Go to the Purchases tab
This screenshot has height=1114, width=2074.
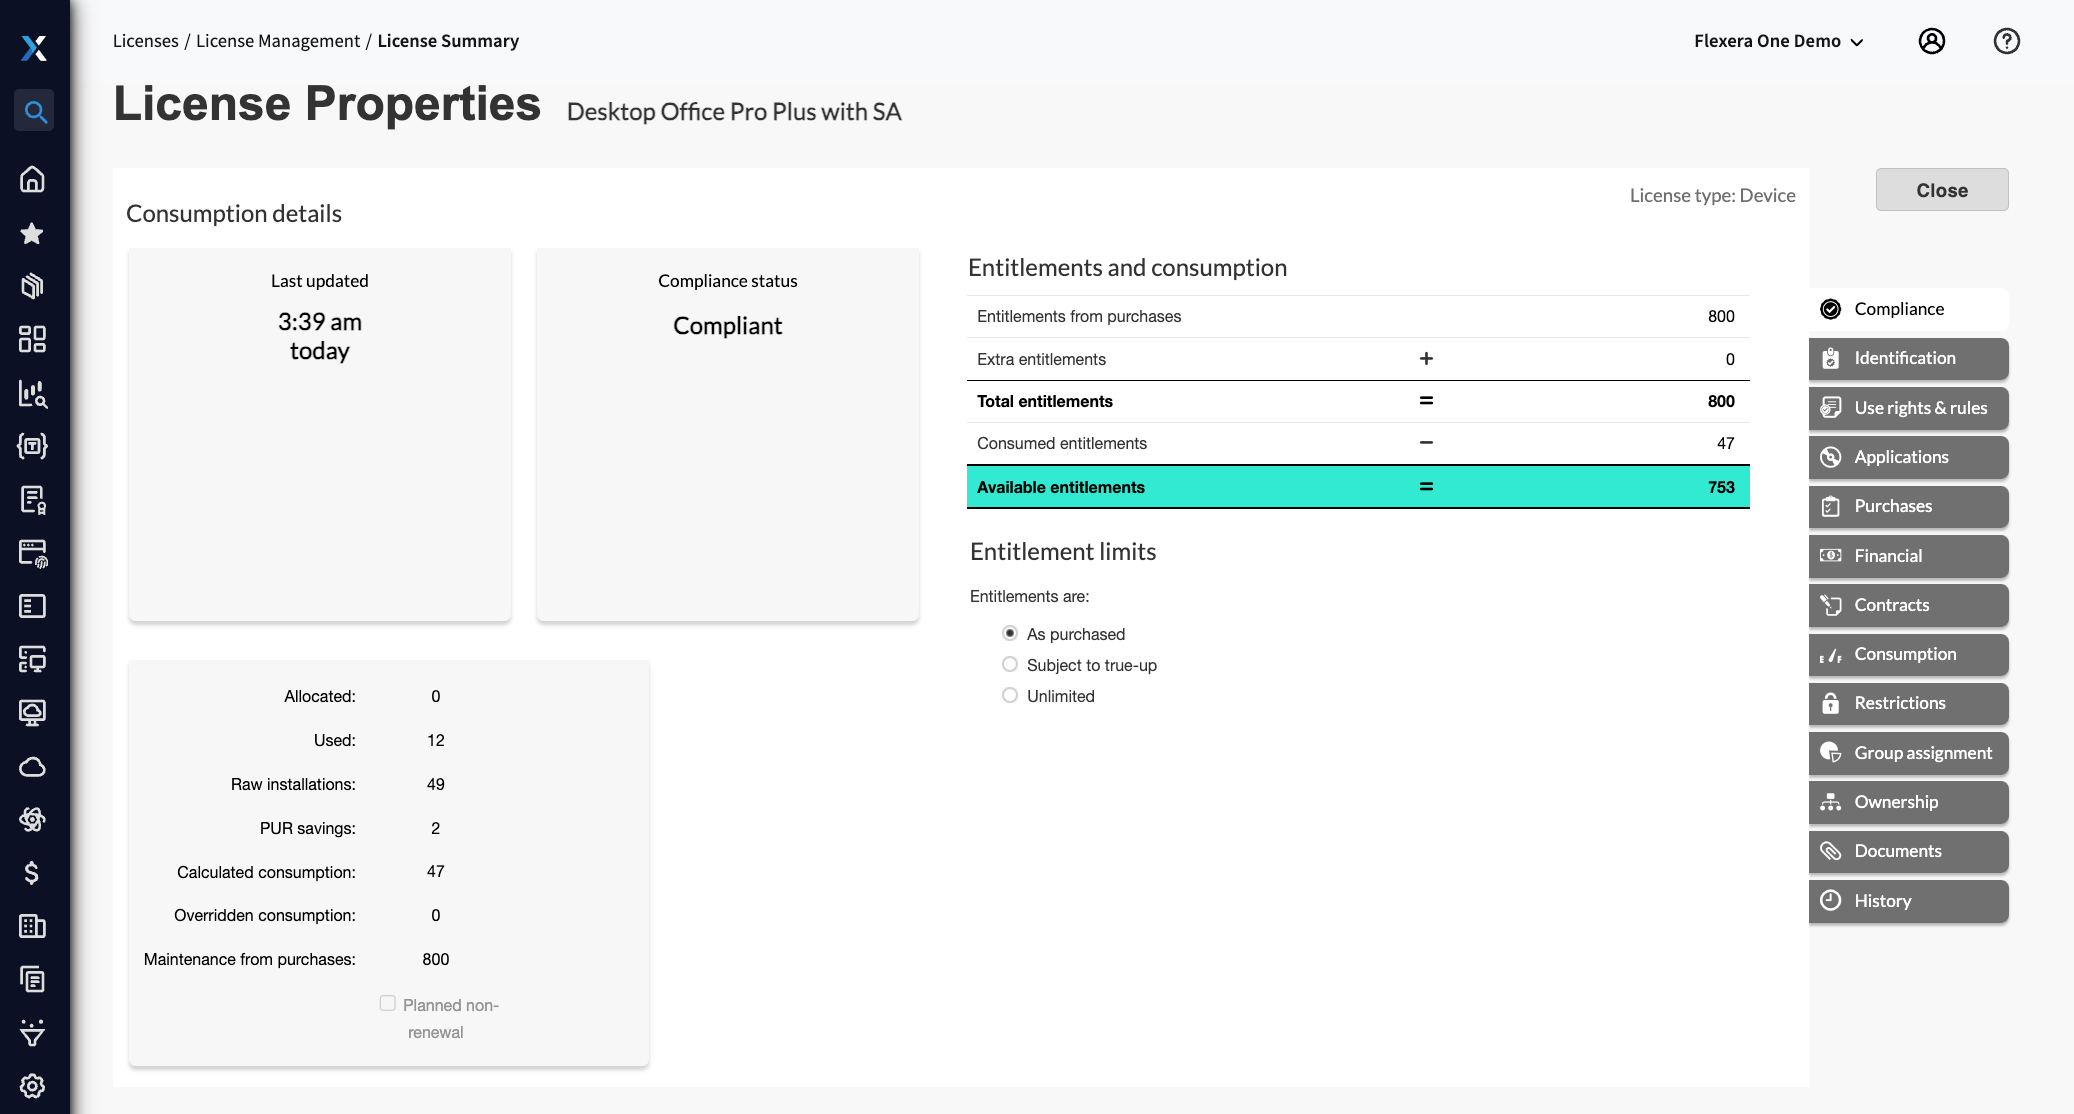click(1907, 506)
